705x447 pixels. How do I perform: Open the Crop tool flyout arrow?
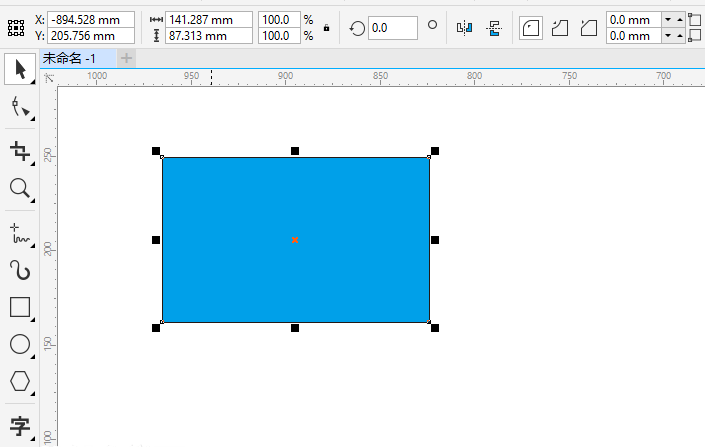(x=32, y=164)
